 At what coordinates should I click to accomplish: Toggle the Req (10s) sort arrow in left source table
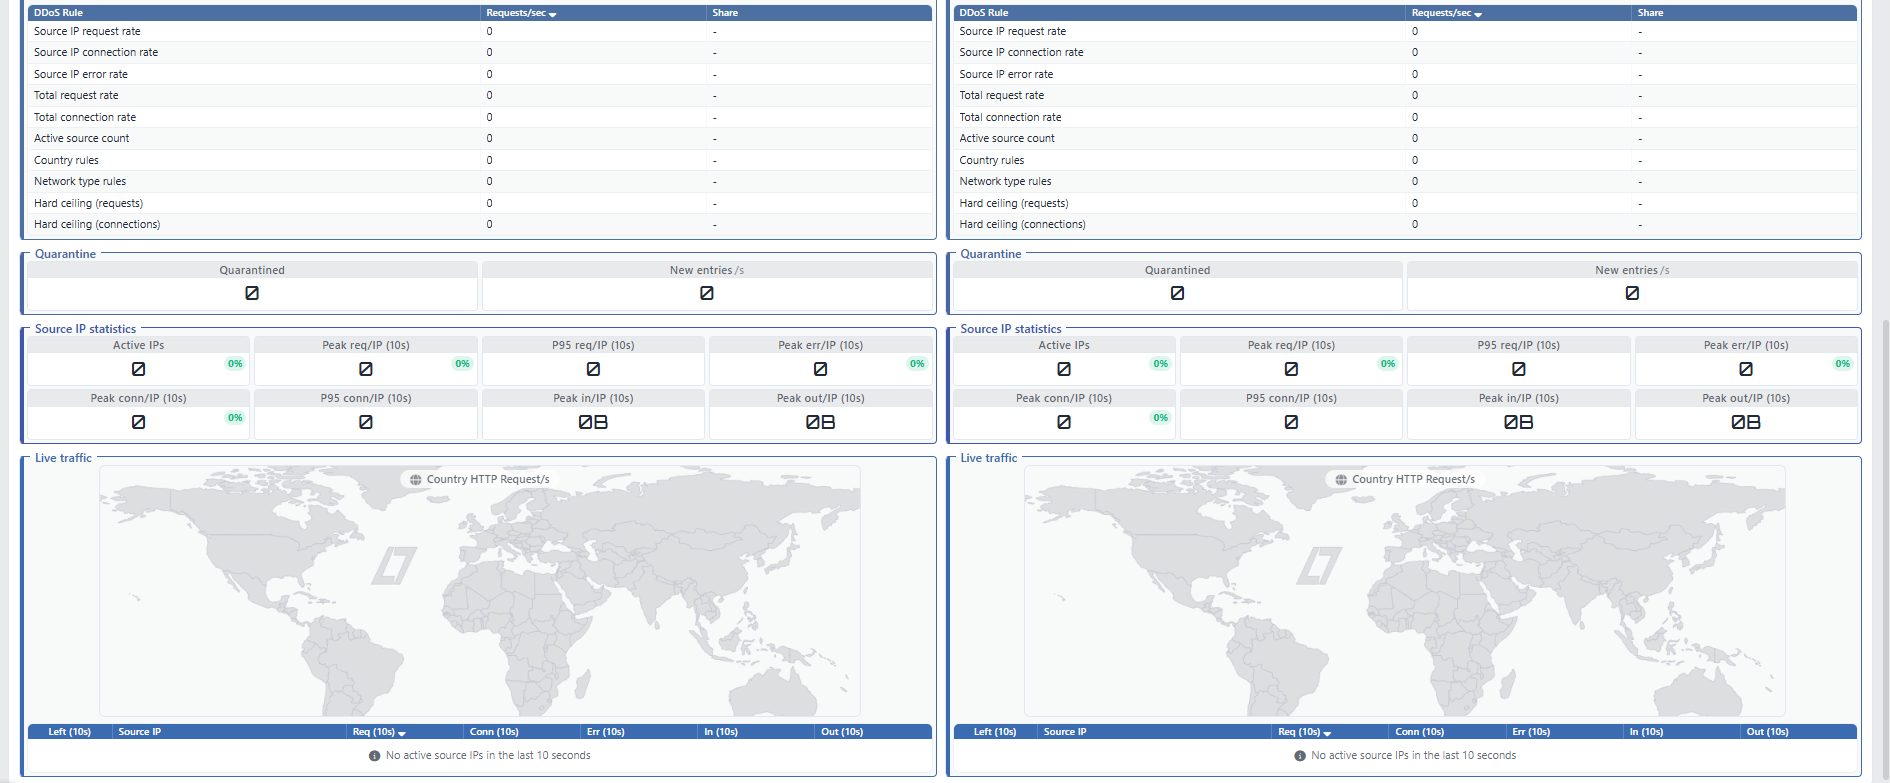[402, 733]
